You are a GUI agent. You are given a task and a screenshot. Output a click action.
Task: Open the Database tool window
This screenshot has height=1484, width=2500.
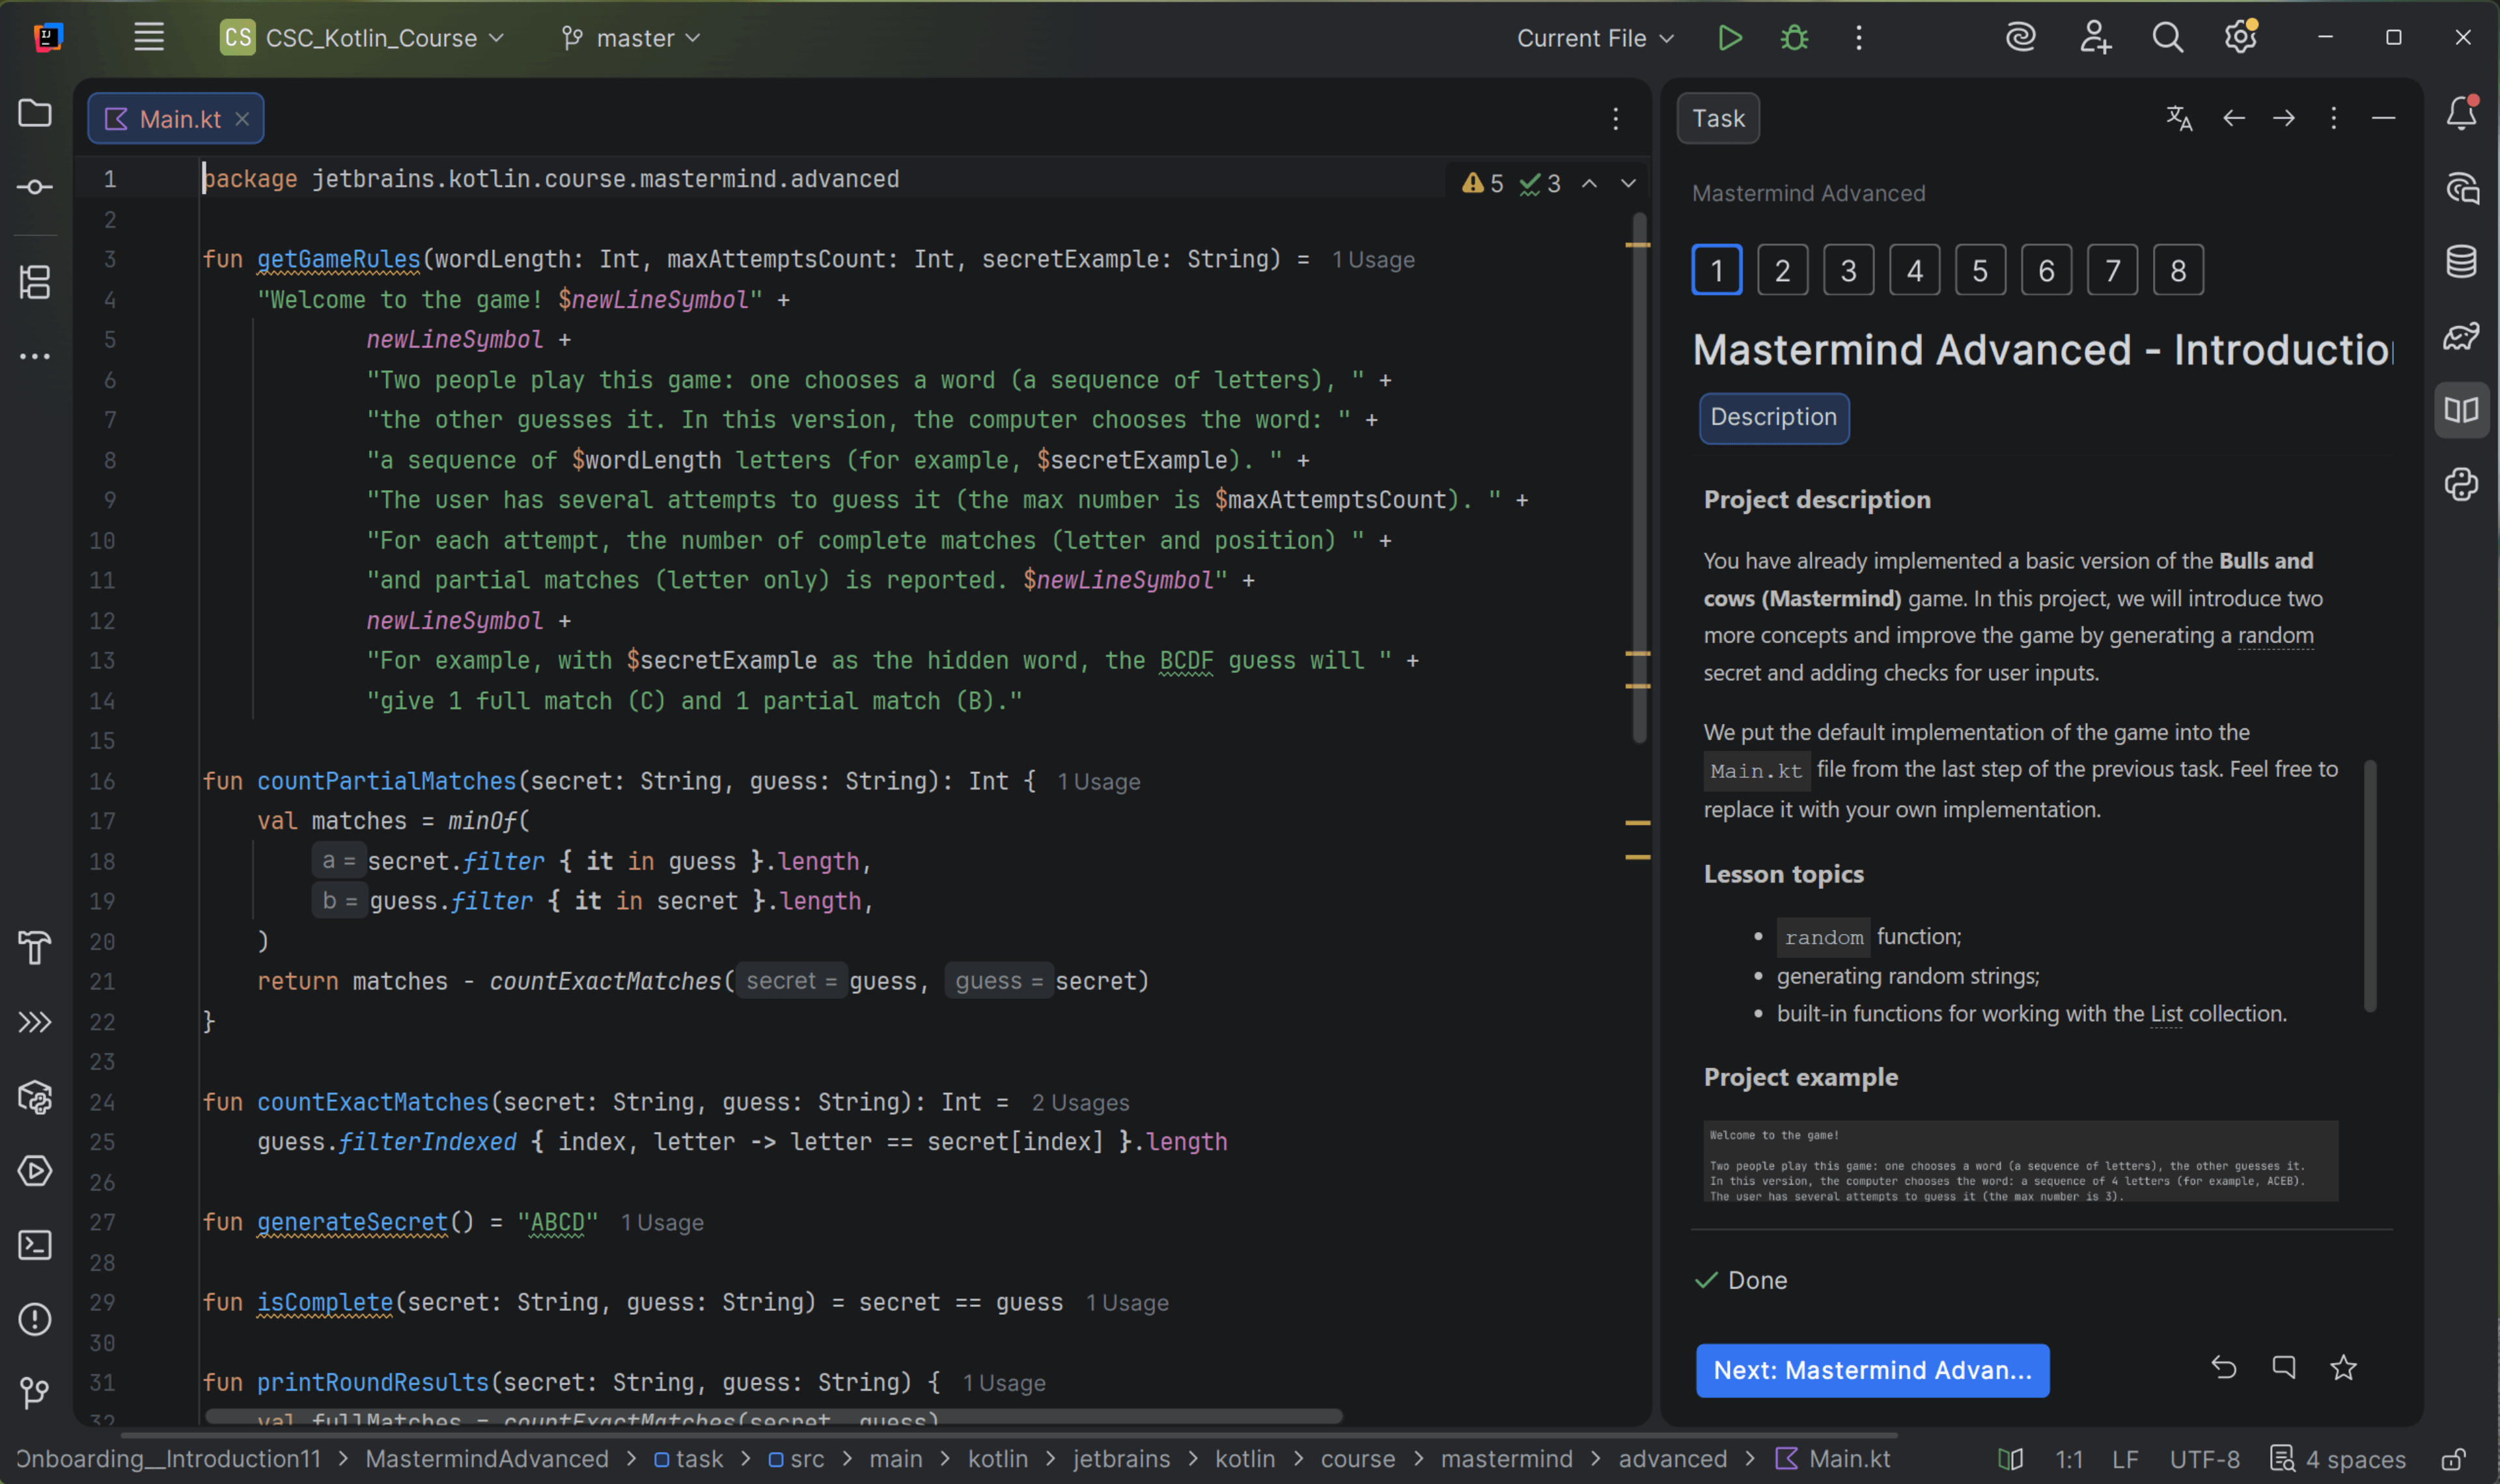tap(2461, 261)
